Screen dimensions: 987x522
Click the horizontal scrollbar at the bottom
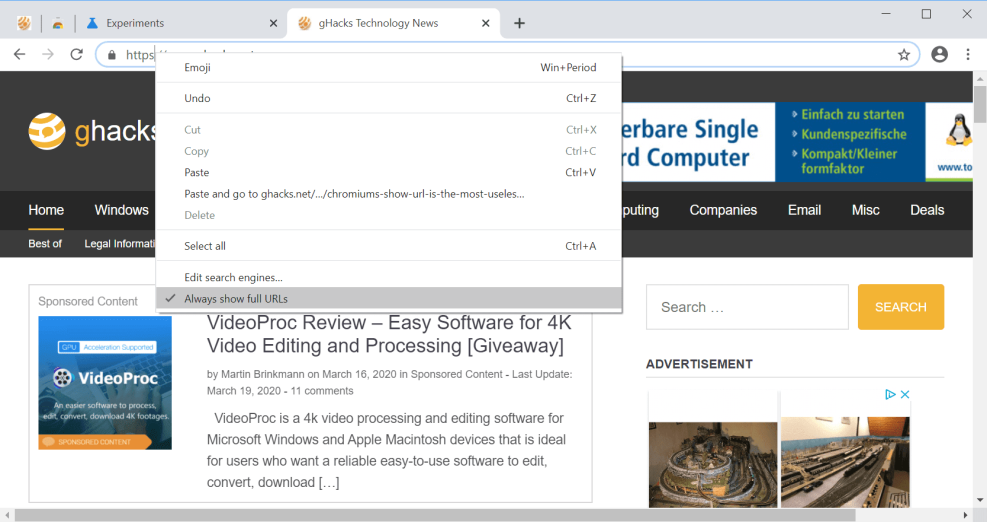434,515
